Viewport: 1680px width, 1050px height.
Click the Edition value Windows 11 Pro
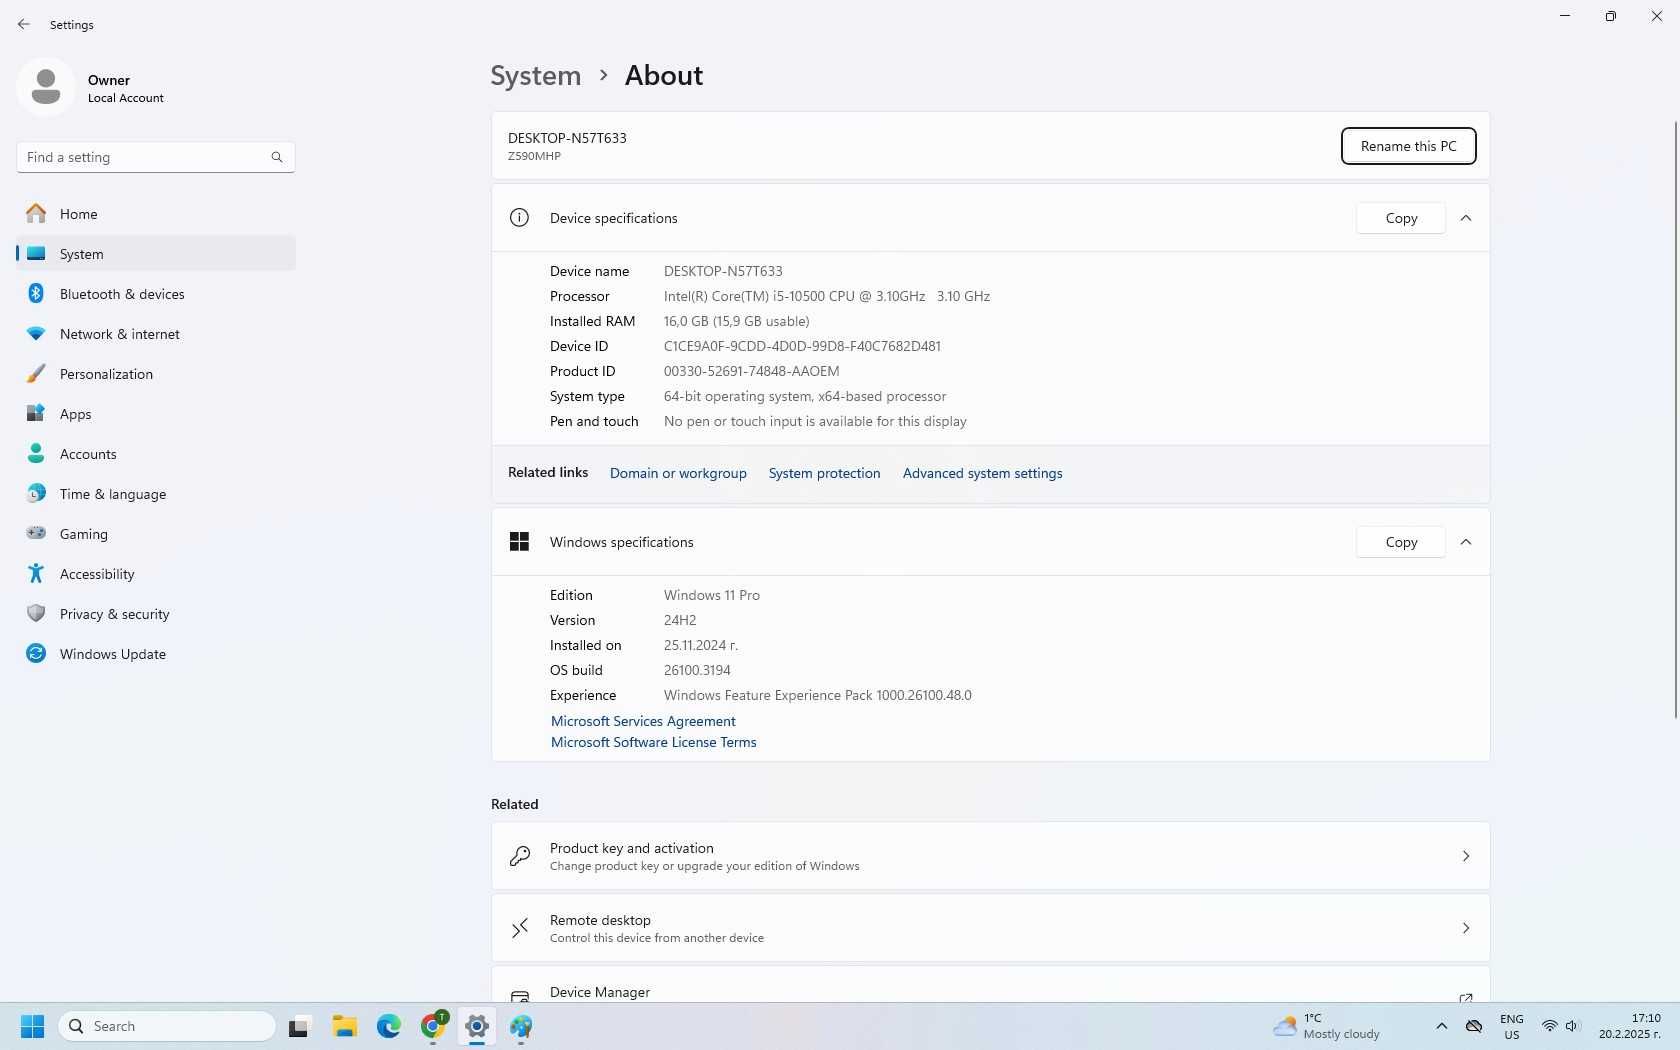tap(712, 595)
